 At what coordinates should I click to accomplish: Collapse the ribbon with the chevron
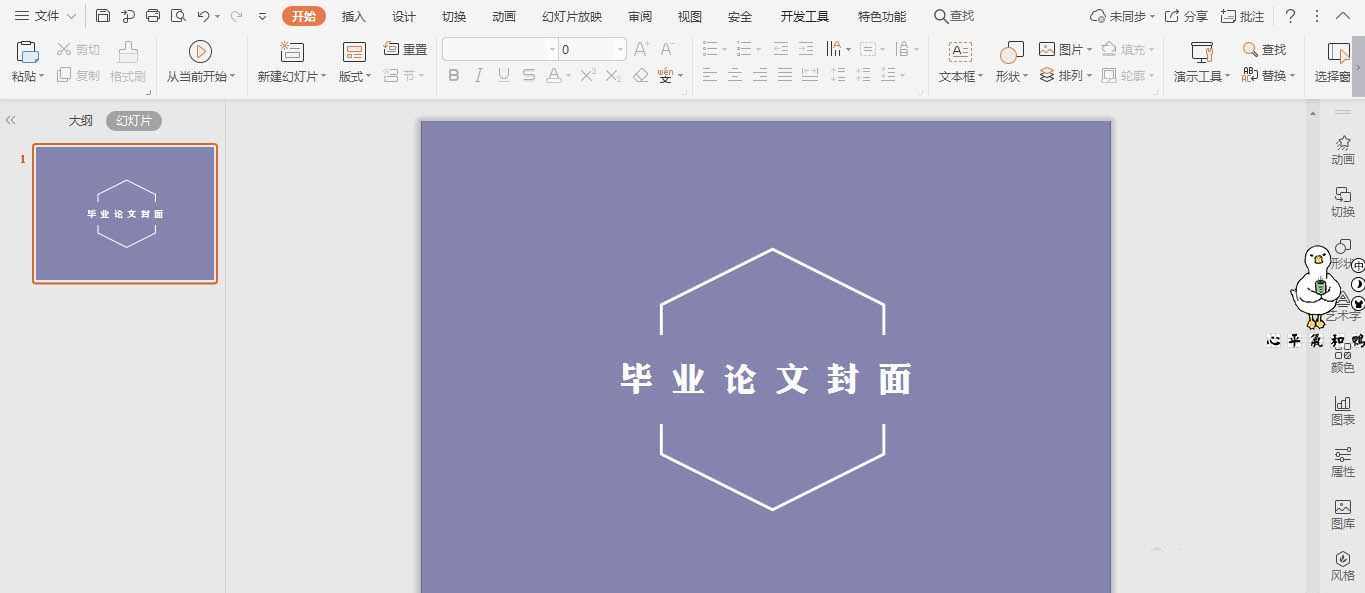coord(1343,16)
